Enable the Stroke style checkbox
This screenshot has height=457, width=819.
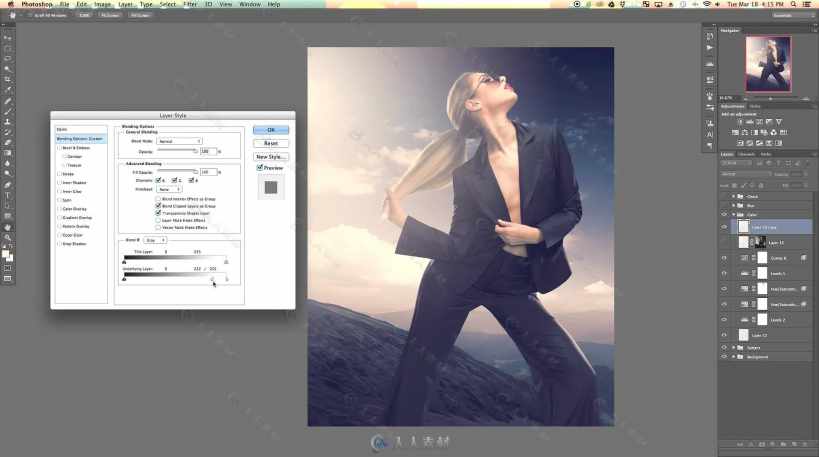tap(59, 174)
